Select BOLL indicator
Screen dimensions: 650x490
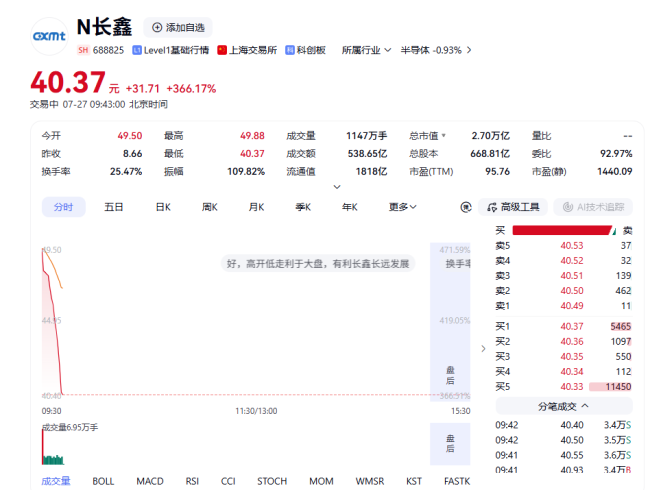click(103, 481)
